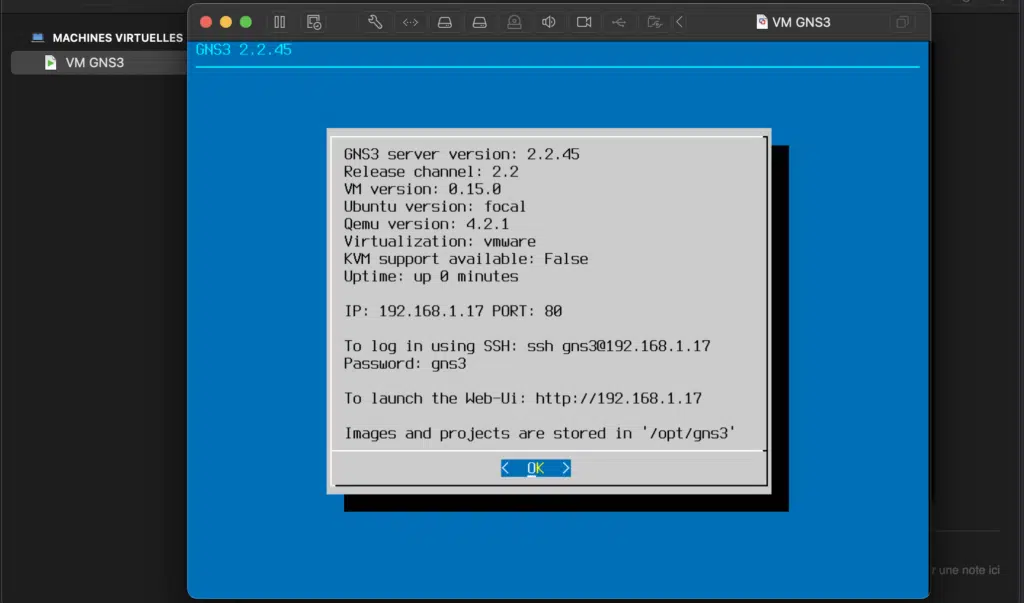1024x603 pixels.
Task: Click the first hard disk icon
Action: point(445,22)
